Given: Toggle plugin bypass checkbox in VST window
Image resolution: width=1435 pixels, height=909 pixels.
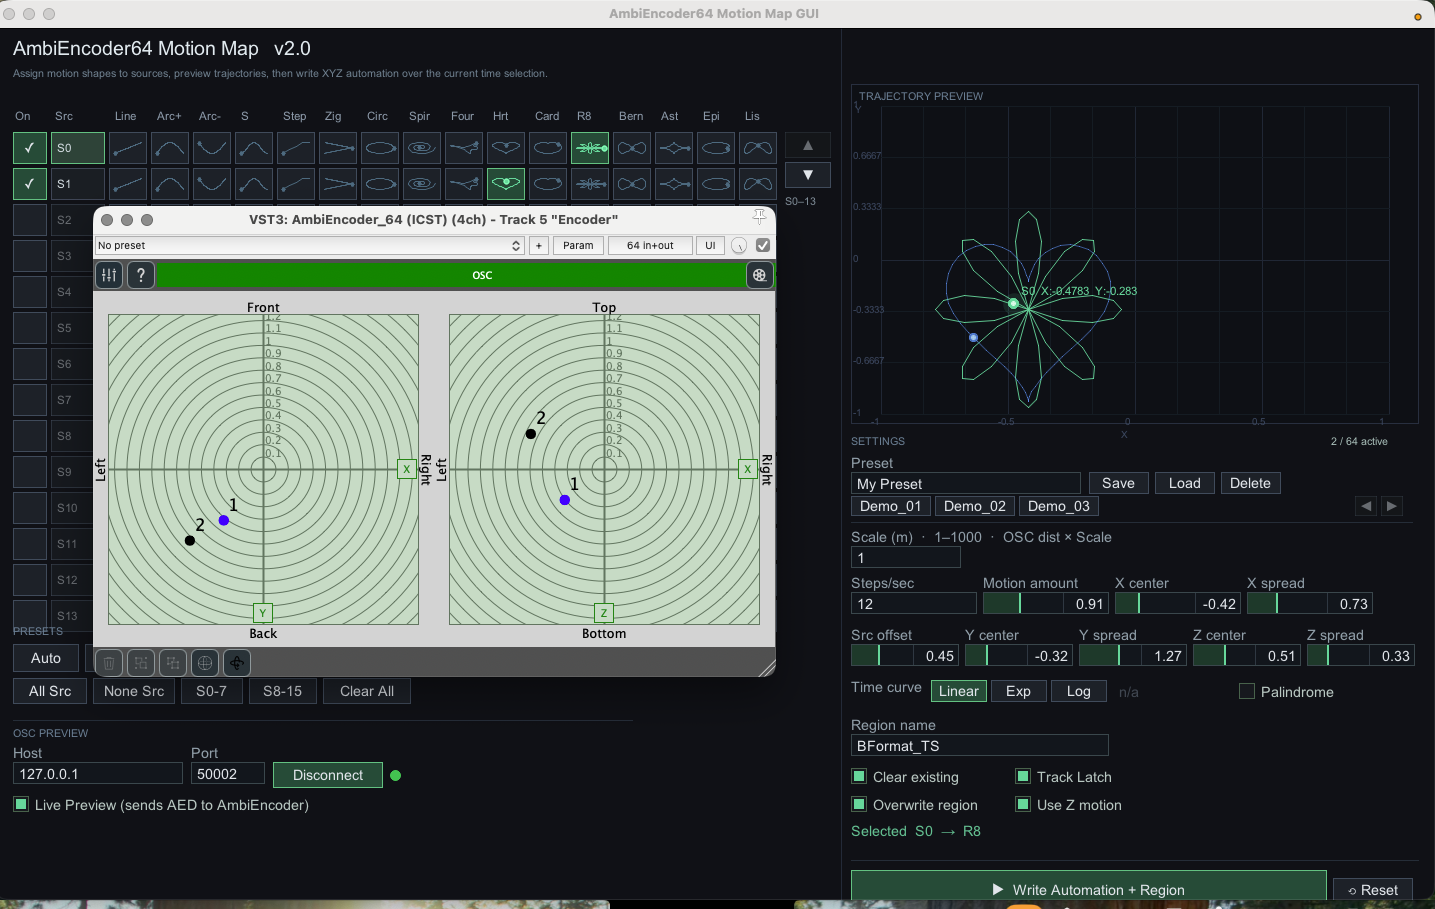Looking at the screenshot, I should [x=763, y=245].
